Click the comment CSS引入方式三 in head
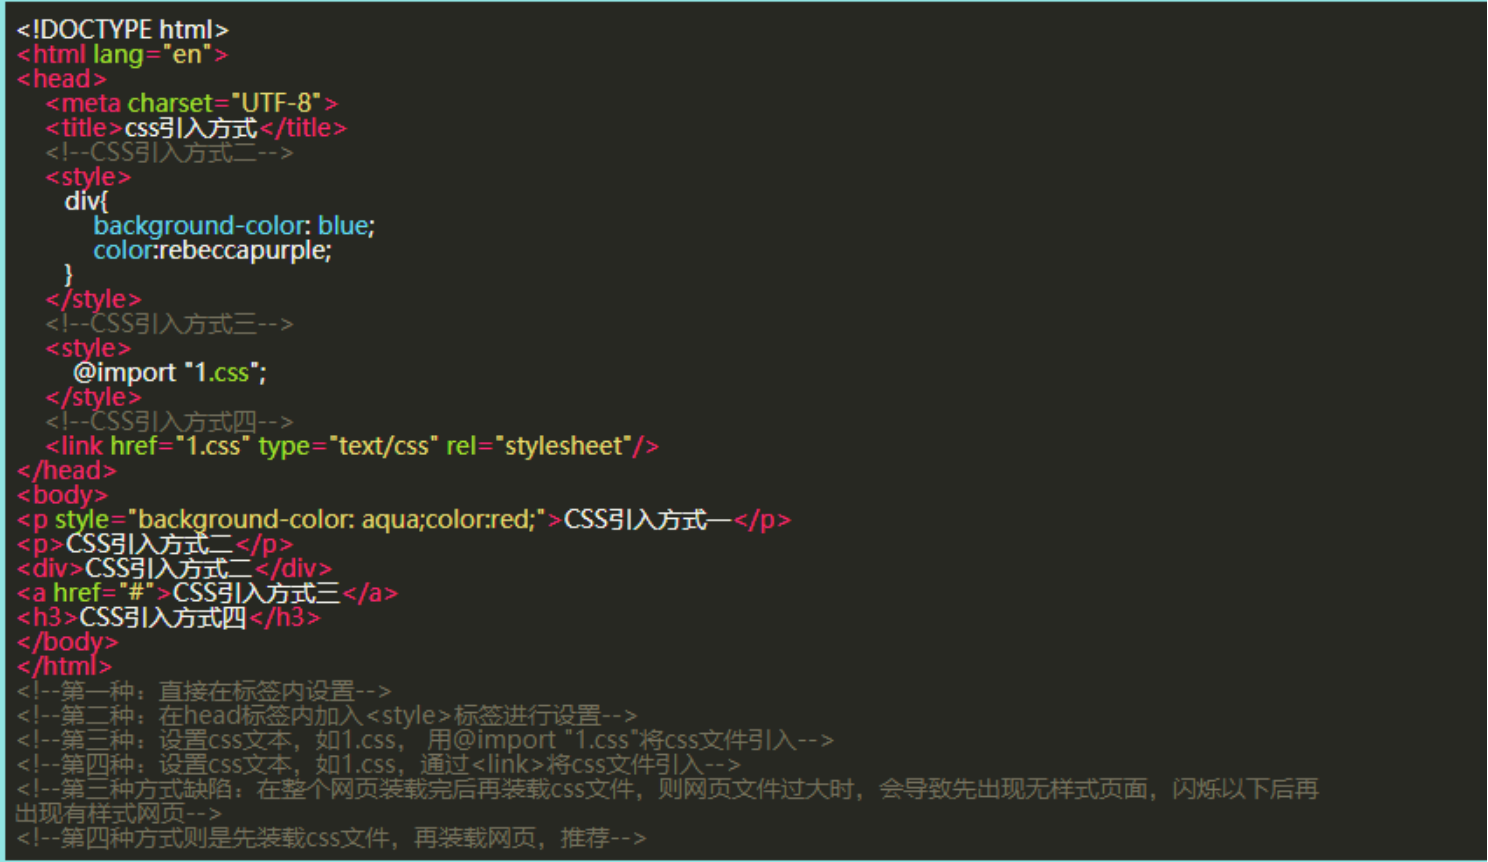The height and width of the screenshot is (862, 1488). coord(169,323)
